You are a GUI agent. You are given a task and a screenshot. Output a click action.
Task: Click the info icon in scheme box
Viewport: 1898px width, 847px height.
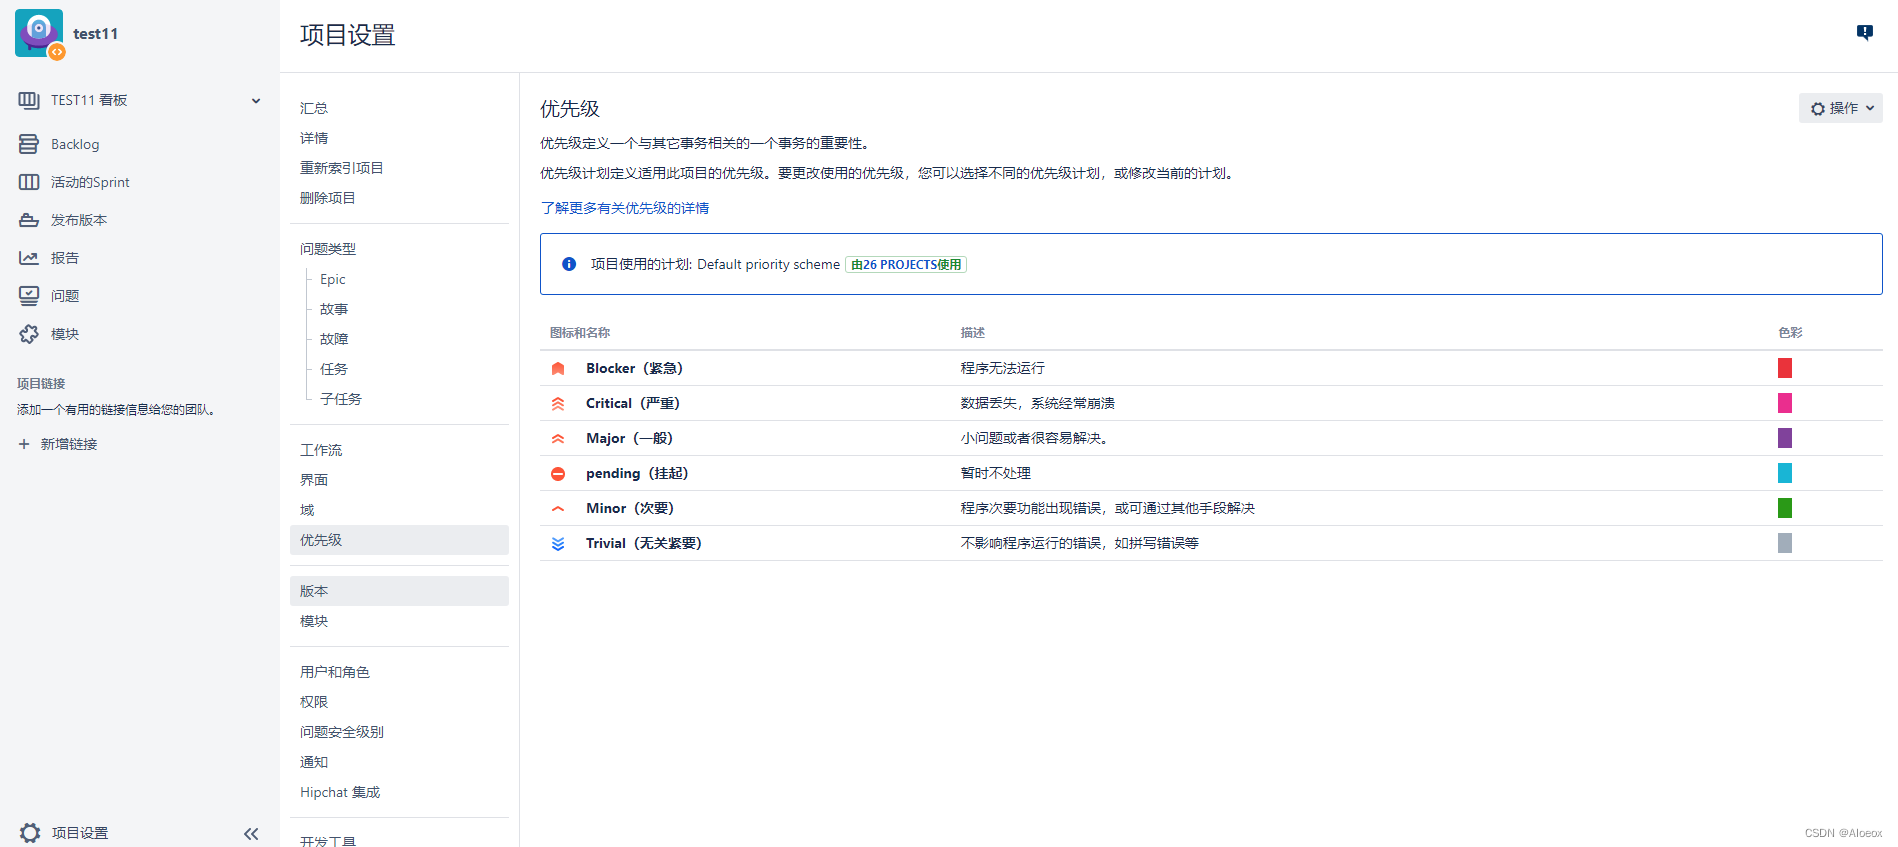pos(569,264)
